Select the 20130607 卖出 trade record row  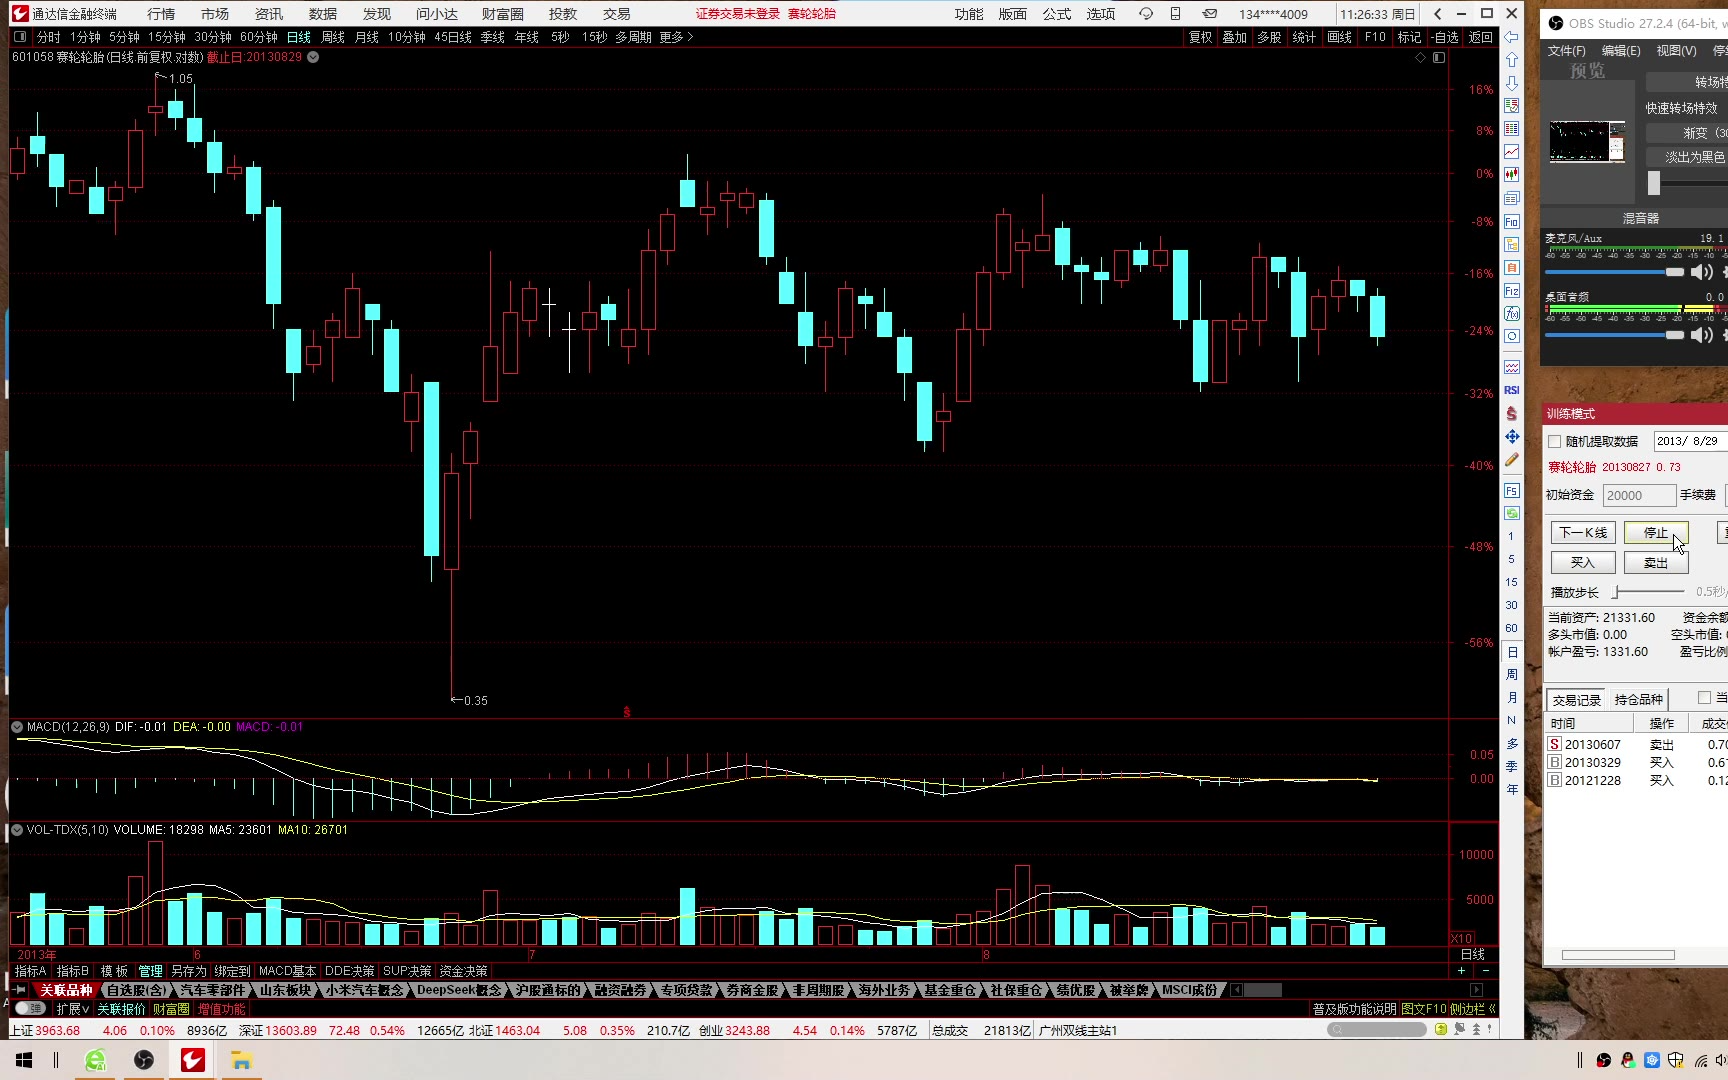pos(1636,744)
